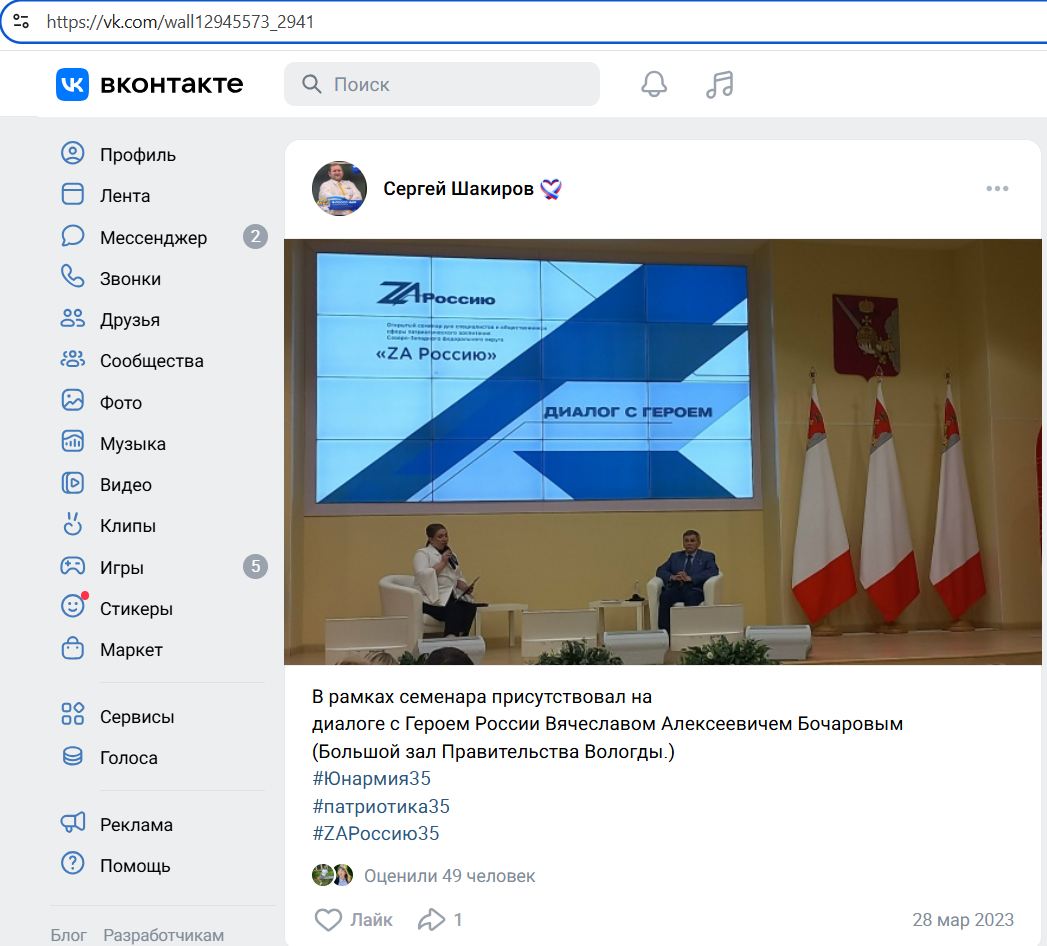The image size is (1047, 946).
Task: Click the Маркет bag icon
Action: [73, 649]
